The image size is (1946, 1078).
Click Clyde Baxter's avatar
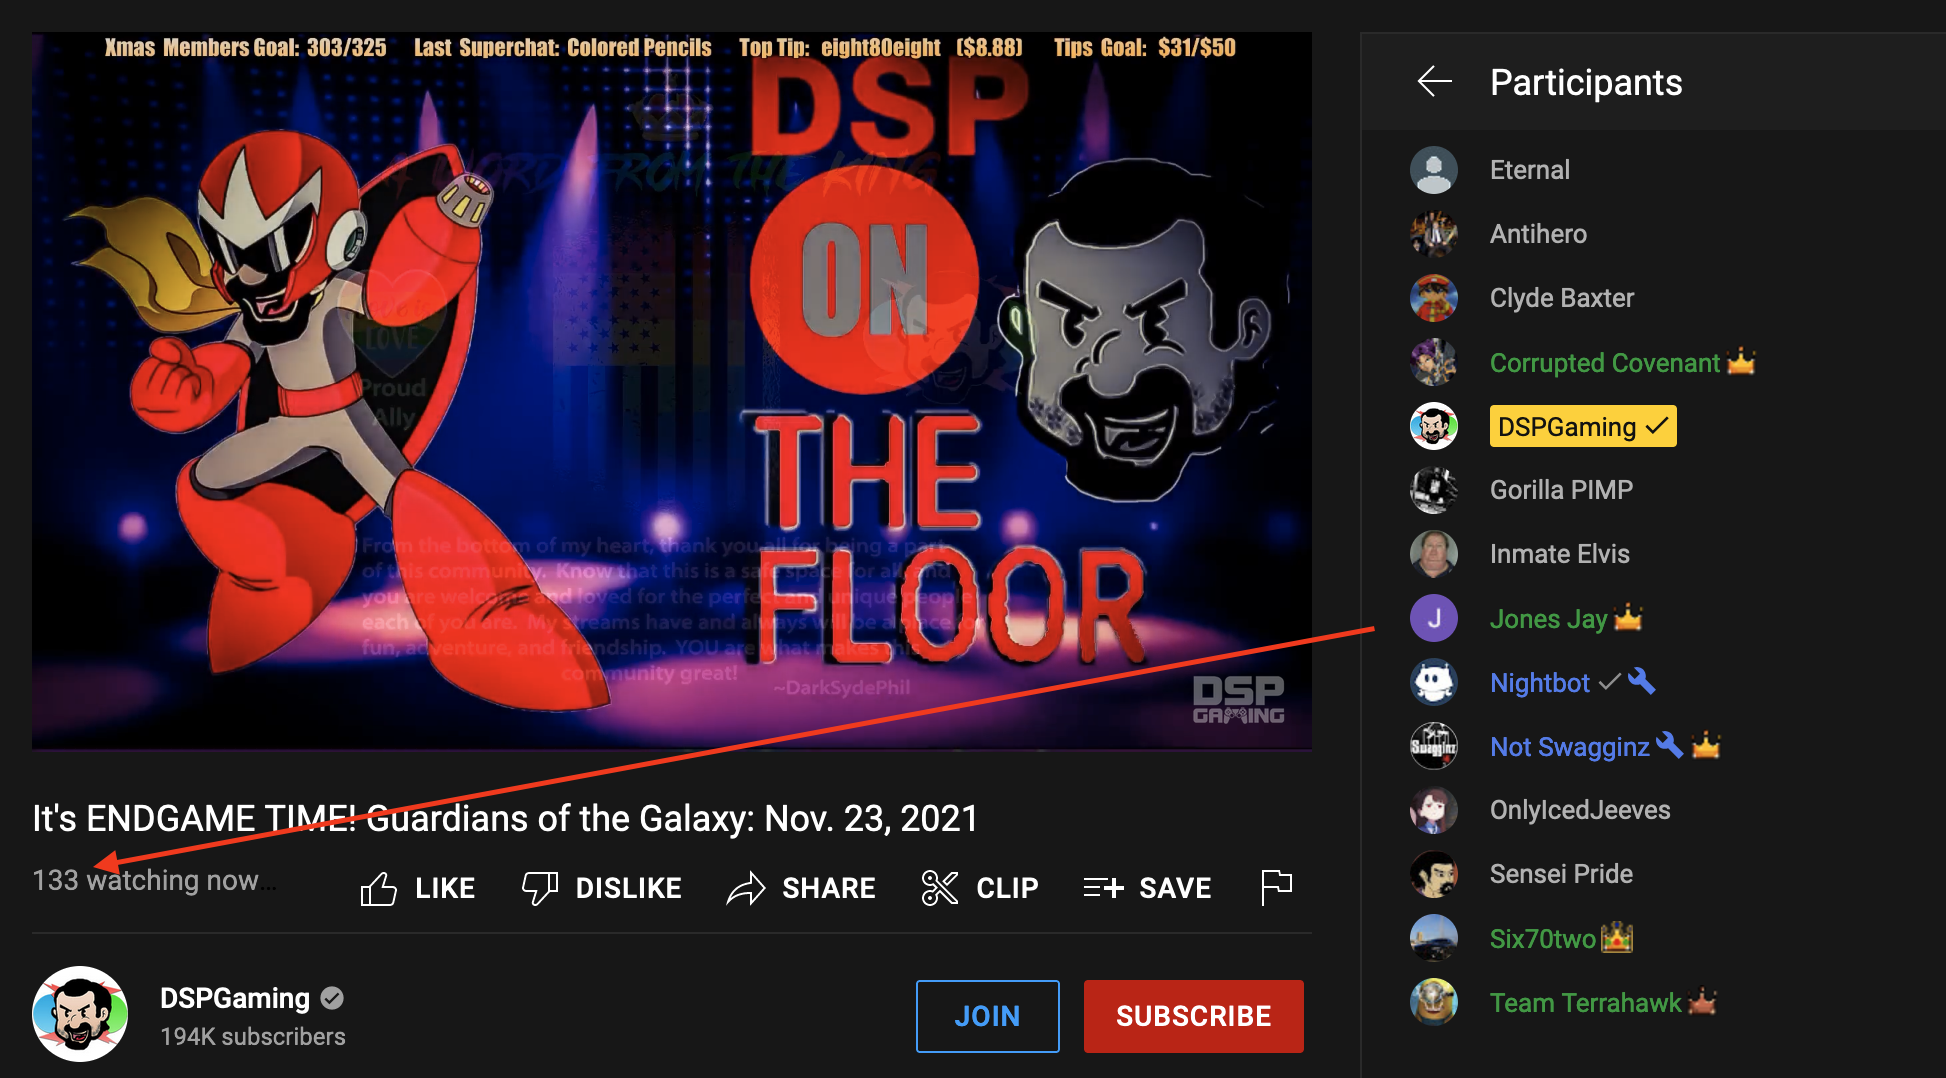tap(1434, 298)
